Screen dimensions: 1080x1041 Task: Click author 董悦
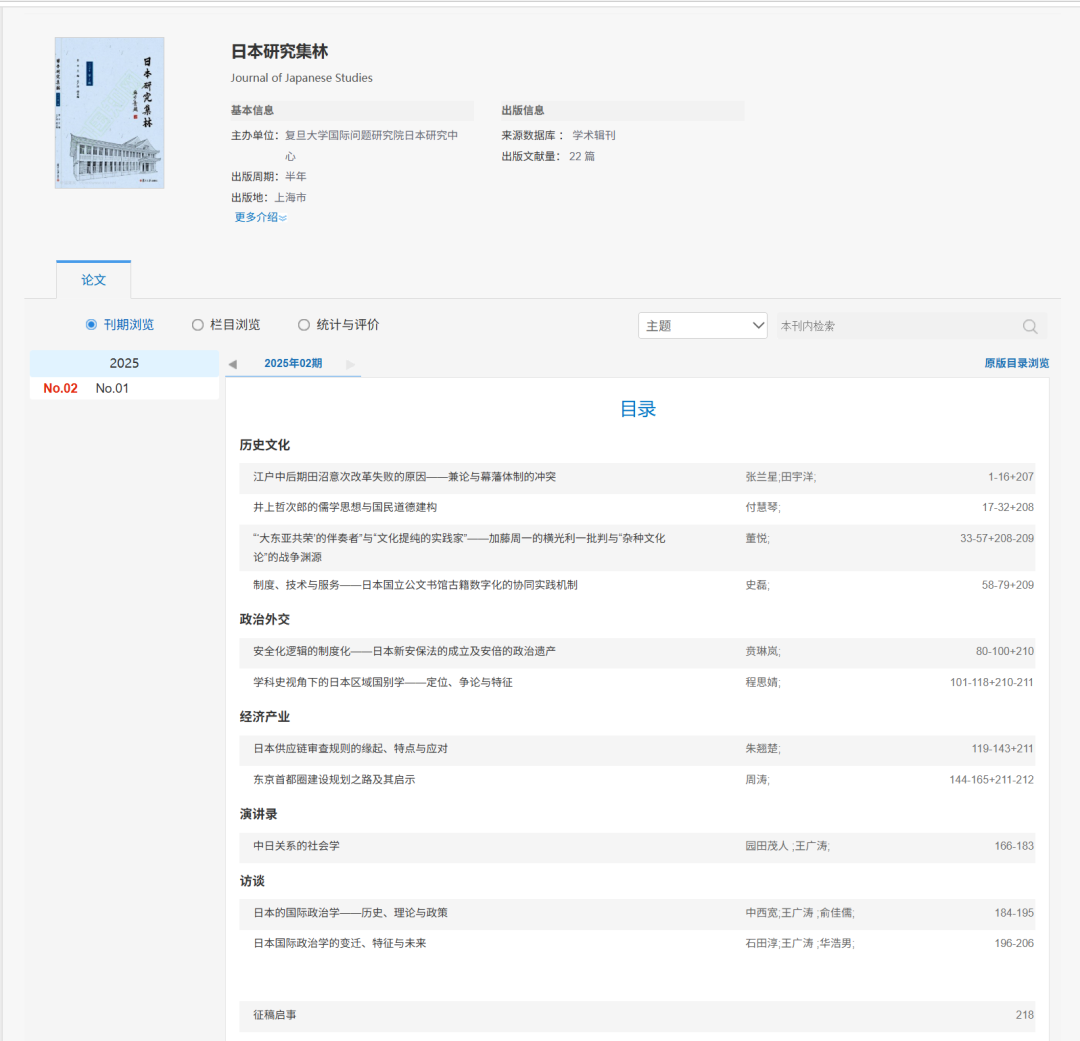pos(756,538)
